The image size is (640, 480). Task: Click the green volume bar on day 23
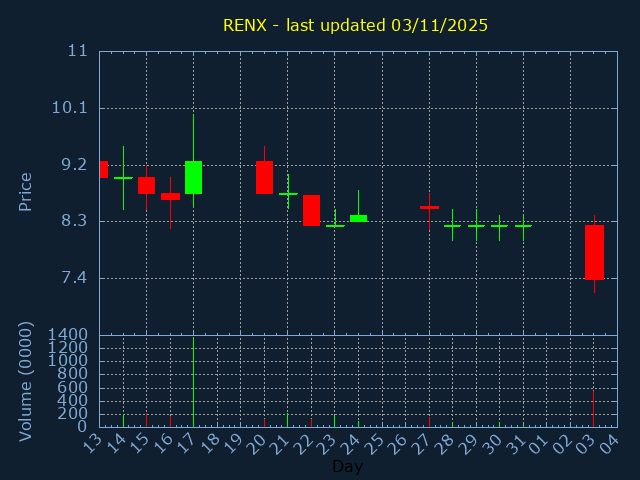tap(335, 421)
